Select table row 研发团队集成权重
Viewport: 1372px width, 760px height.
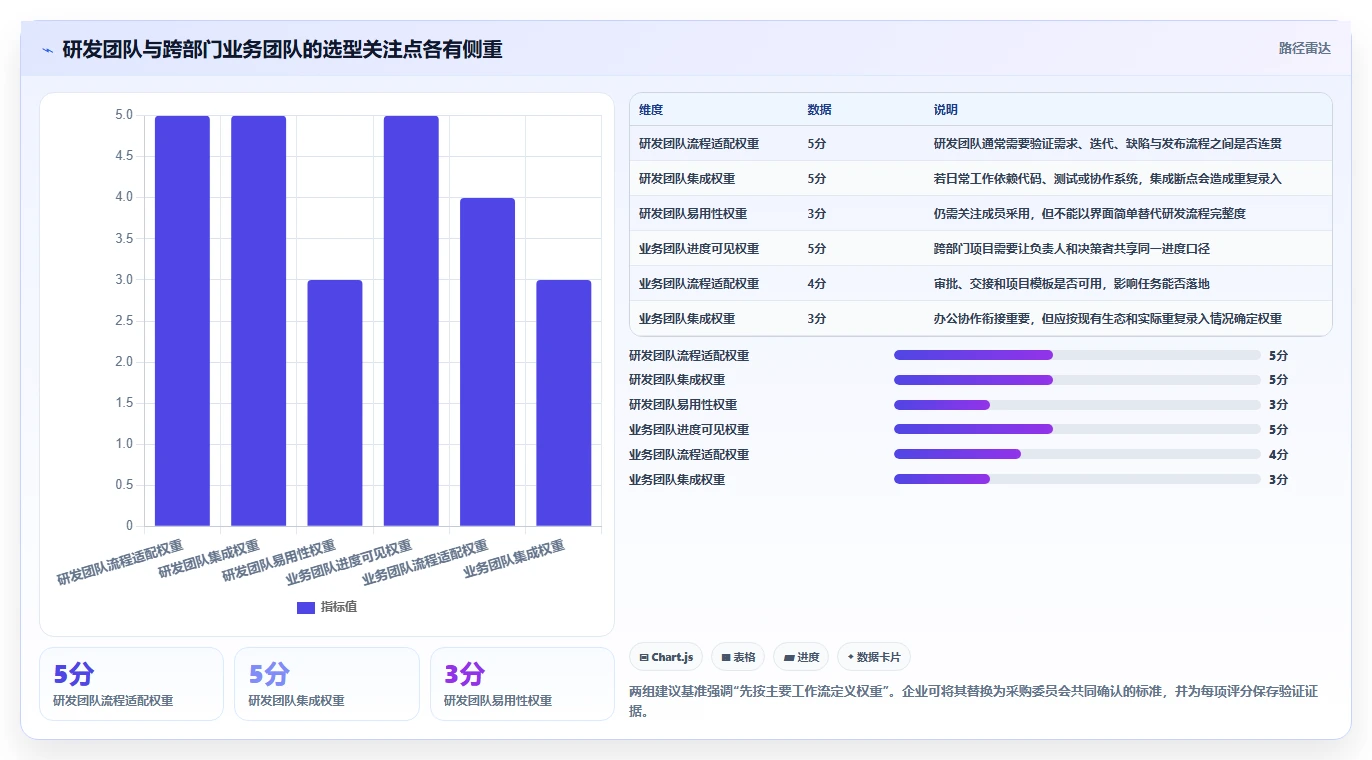981,179
